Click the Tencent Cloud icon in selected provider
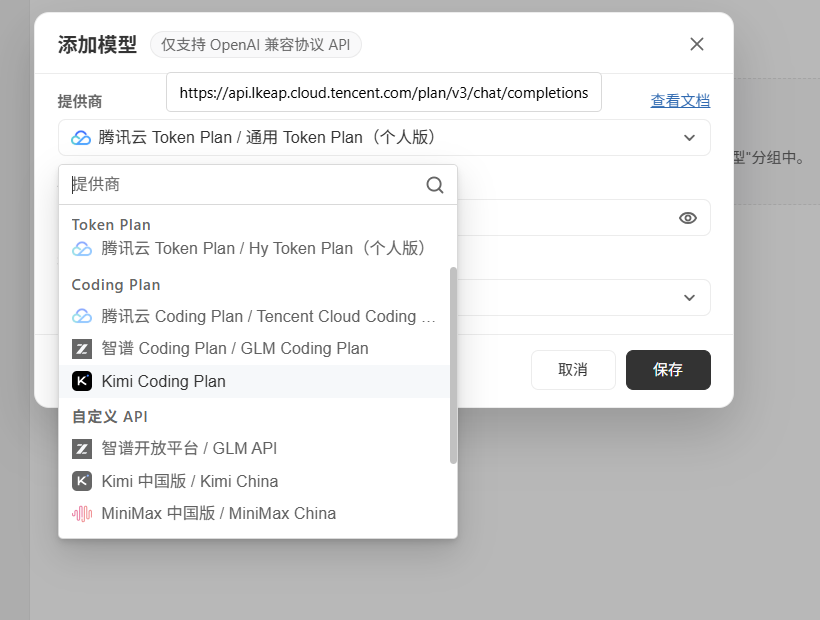820x620 pixels. 81,138
